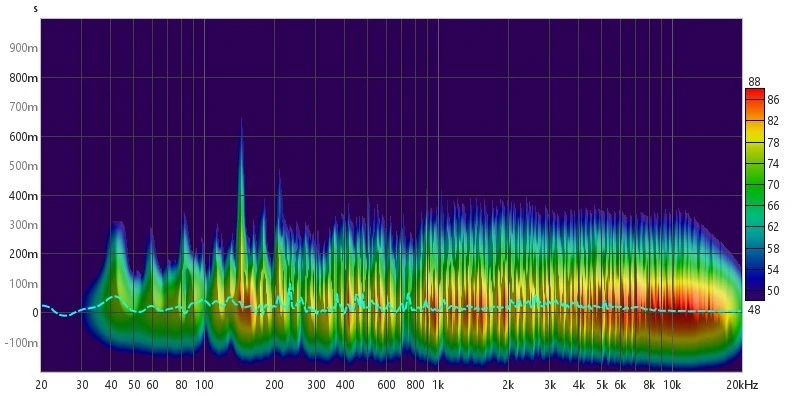Screen dimensions: 800x396
Task: Click the 20kHz frequency label
Action: pos(742,384)
